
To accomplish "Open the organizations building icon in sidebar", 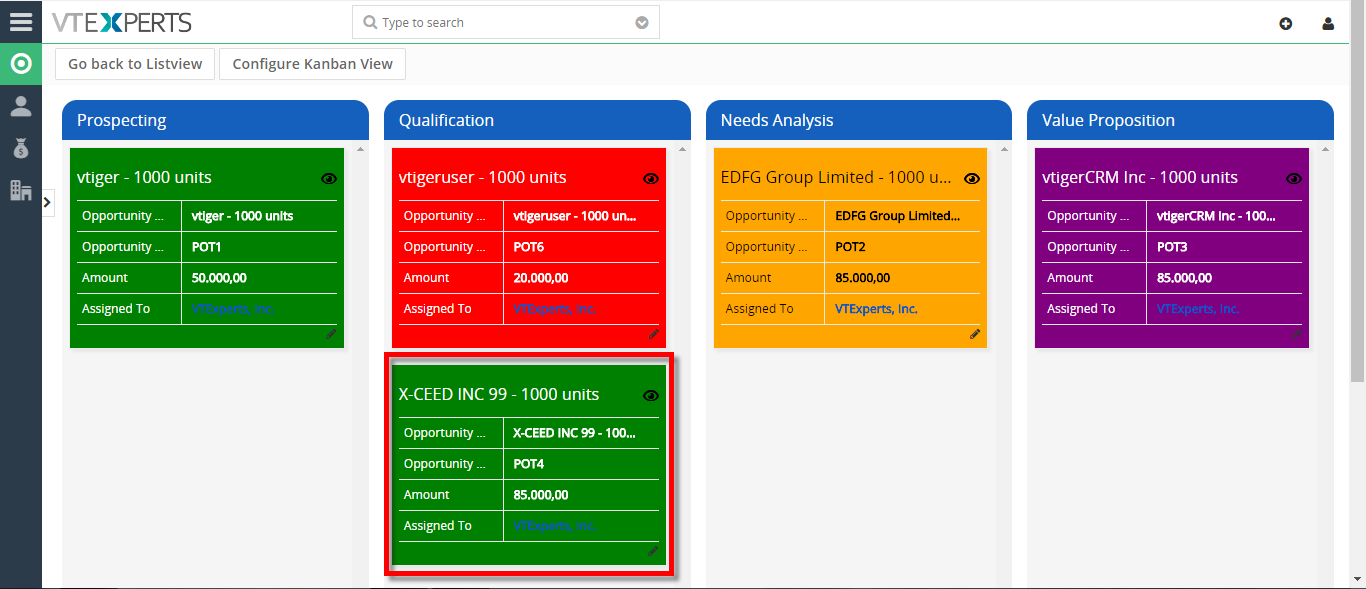I will point(21,190).
